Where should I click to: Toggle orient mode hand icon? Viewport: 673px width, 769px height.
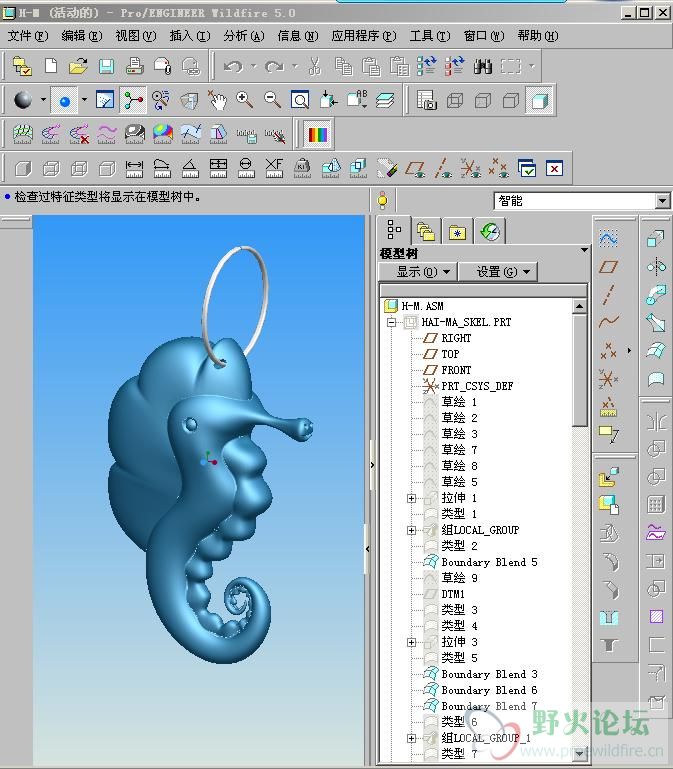coord(216,100)
